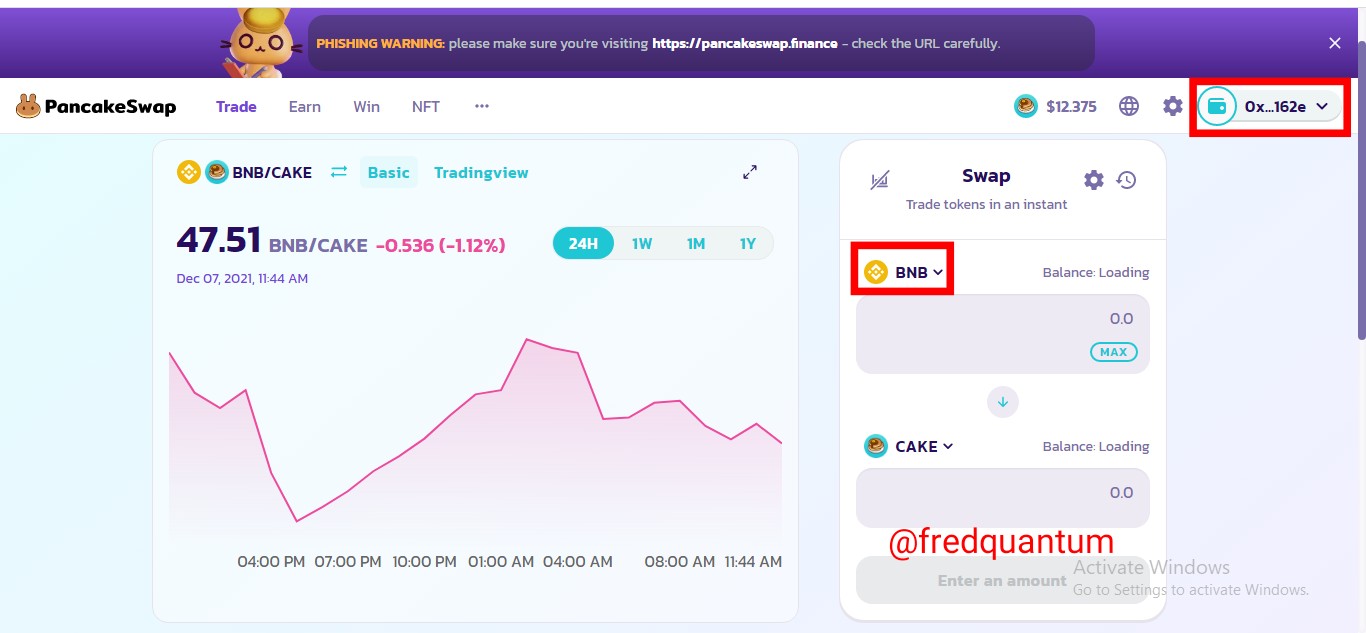The width and height of the screenshot is (1366, 633).
Task: Open the NFT menu
Action: (426, 106)
